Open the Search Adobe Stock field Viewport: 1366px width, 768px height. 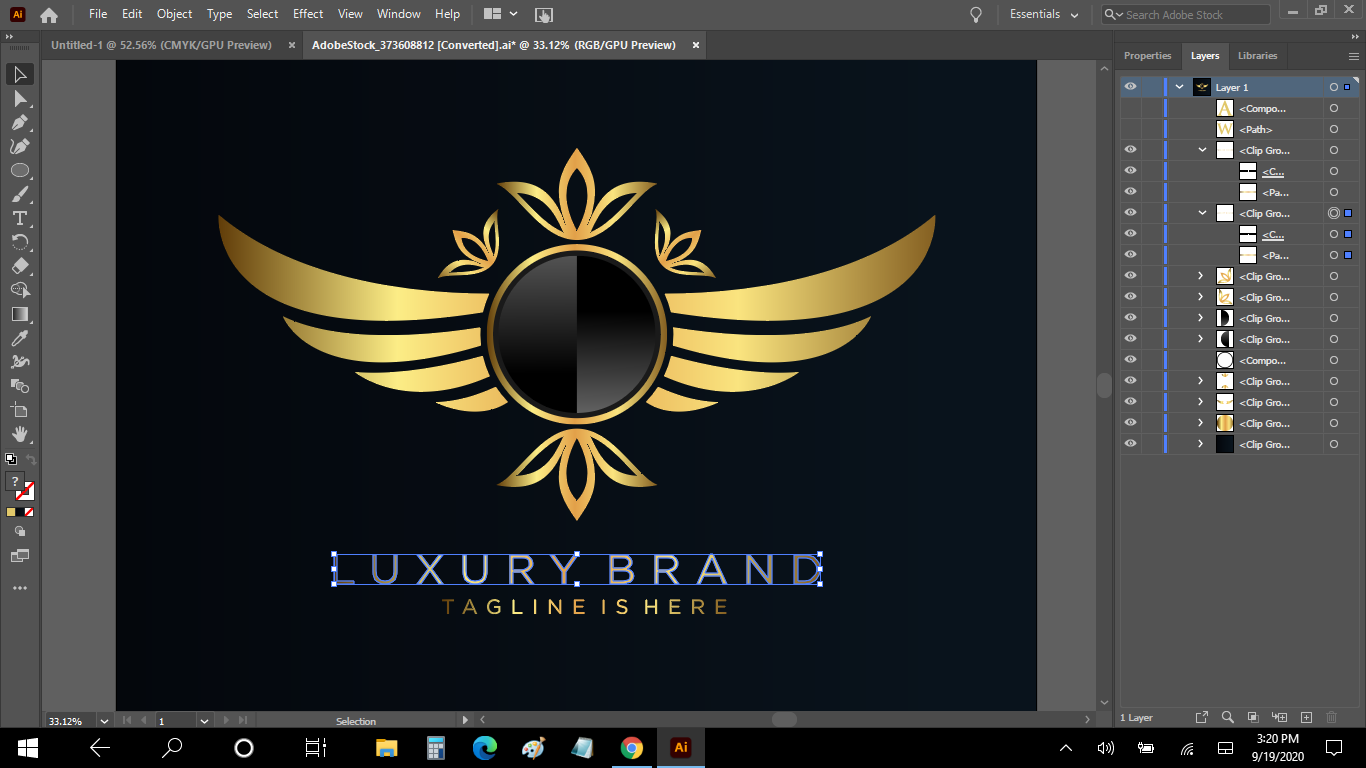(1184, 14)
